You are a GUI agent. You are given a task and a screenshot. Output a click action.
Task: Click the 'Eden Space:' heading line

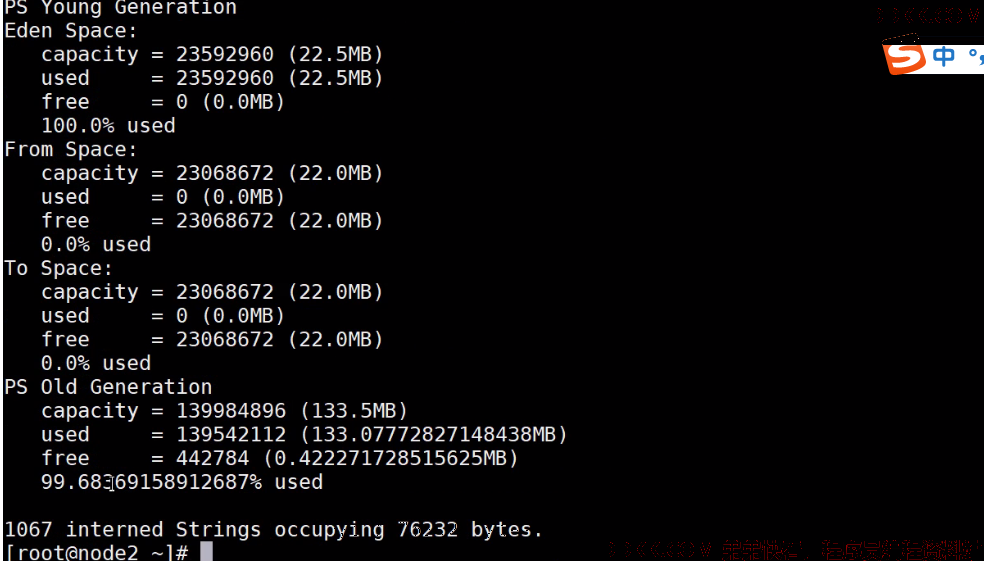(70, 31)
